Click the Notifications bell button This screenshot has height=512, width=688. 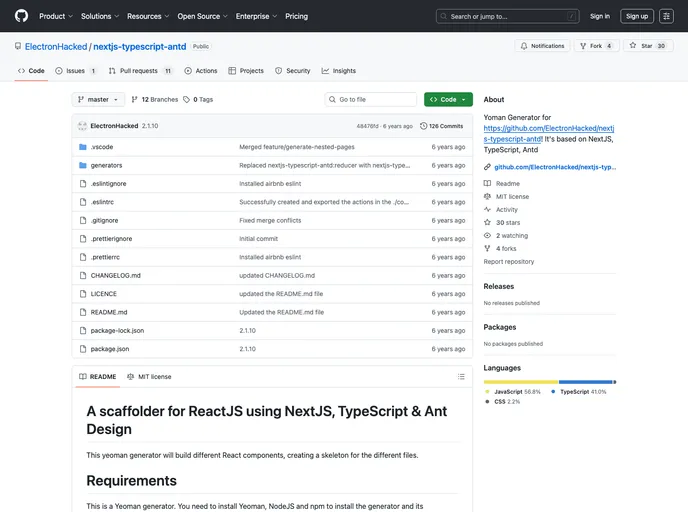point(542,46)
